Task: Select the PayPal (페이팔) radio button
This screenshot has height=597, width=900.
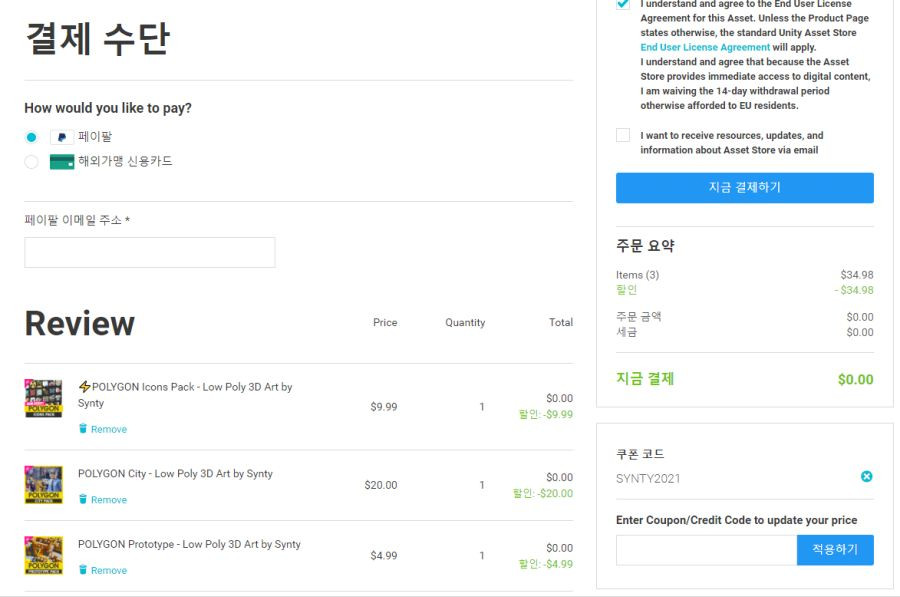Action: [32, 137]
